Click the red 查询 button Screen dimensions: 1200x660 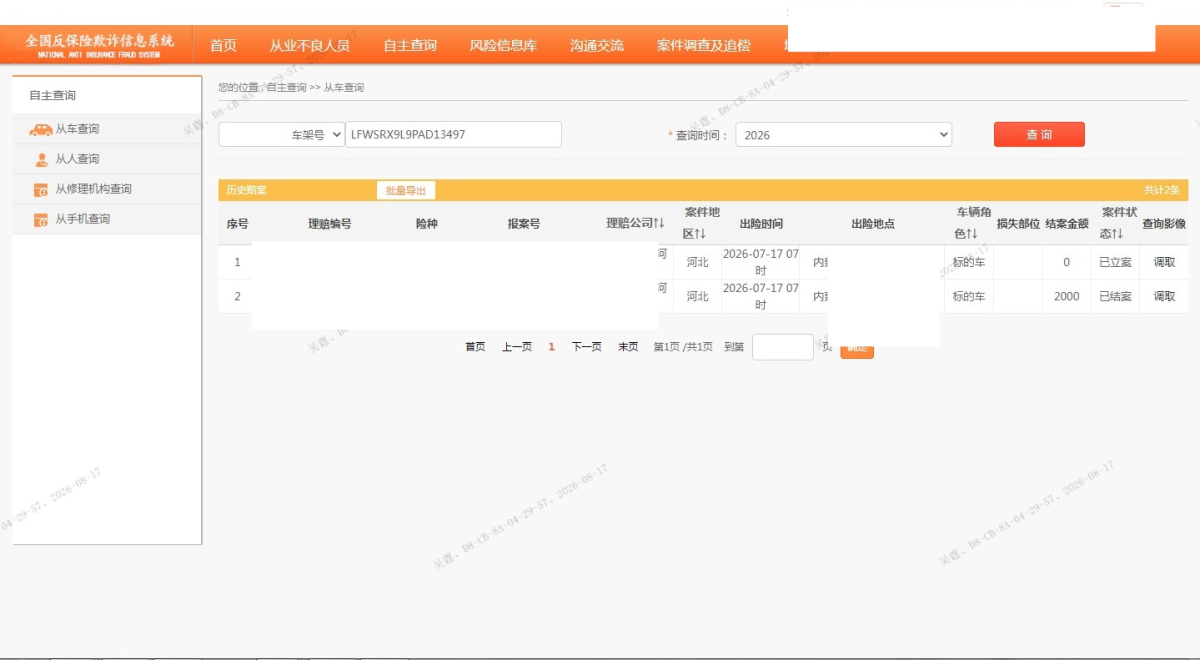(1039, 134)
